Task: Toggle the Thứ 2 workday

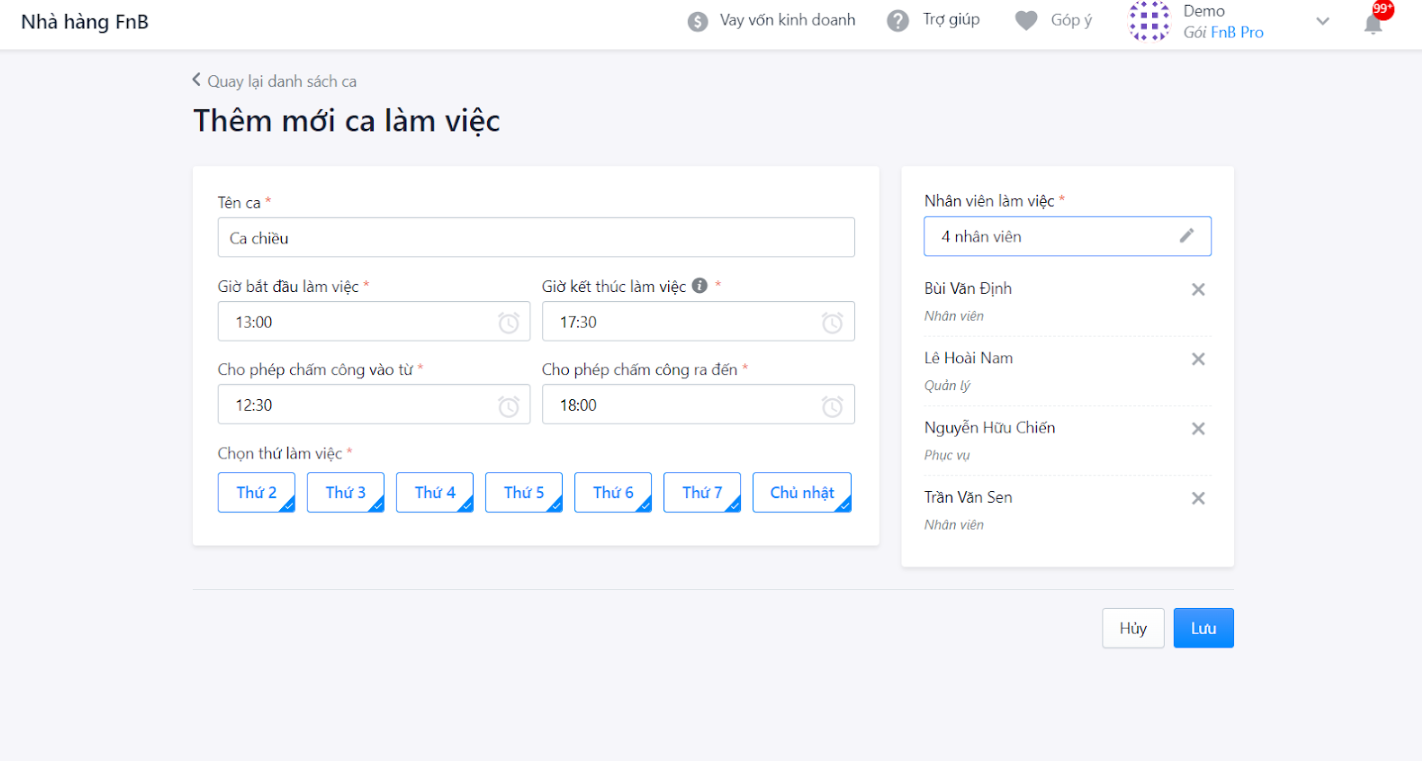Action: (257, 492)
